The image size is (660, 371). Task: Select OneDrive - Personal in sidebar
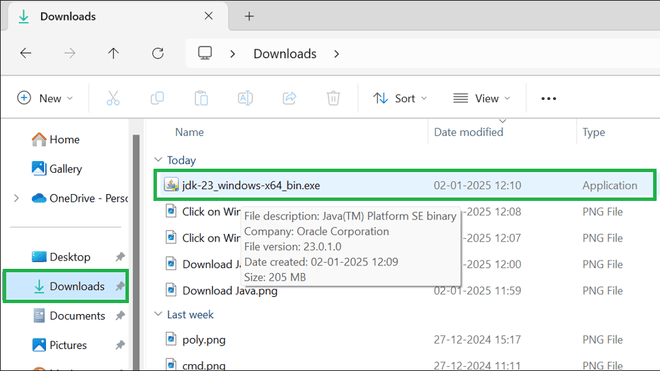coord(80,198)
